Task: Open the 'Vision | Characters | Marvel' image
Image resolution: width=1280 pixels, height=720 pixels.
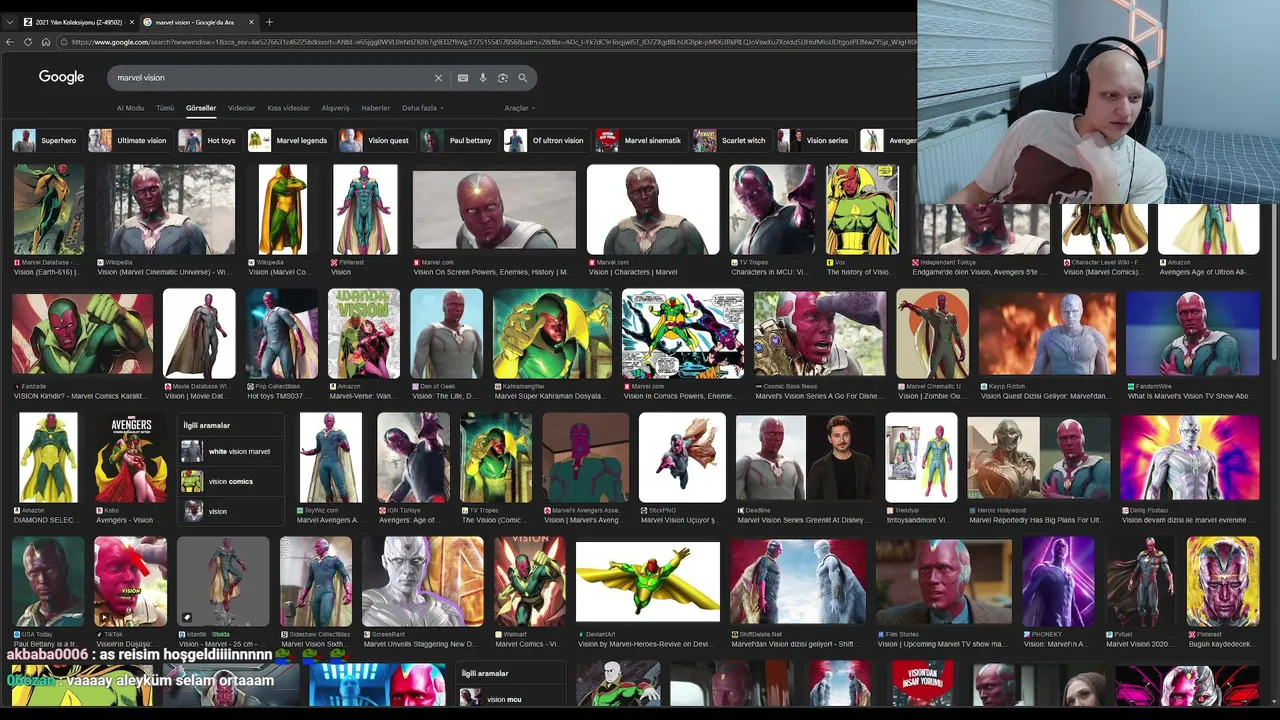Action: (653, 209)
